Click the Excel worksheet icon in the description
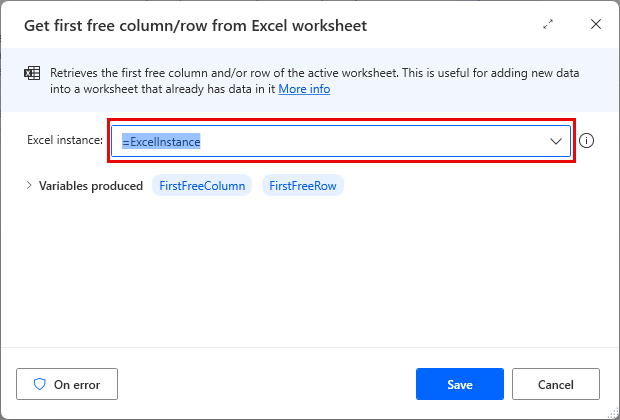The width and height of the screenshot is (620, 420). click(32, 73)
